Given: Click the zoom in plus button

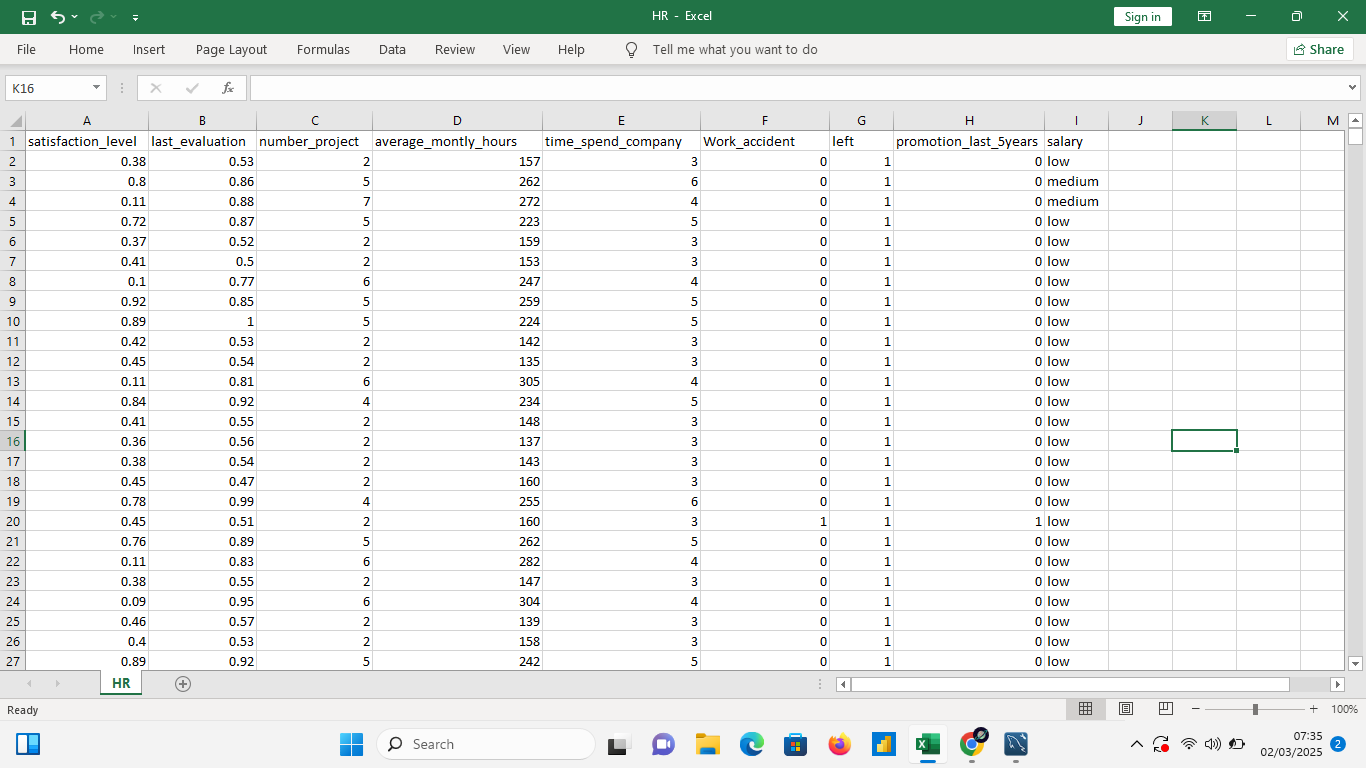Looking at the screenshot, I should 1313,709.
